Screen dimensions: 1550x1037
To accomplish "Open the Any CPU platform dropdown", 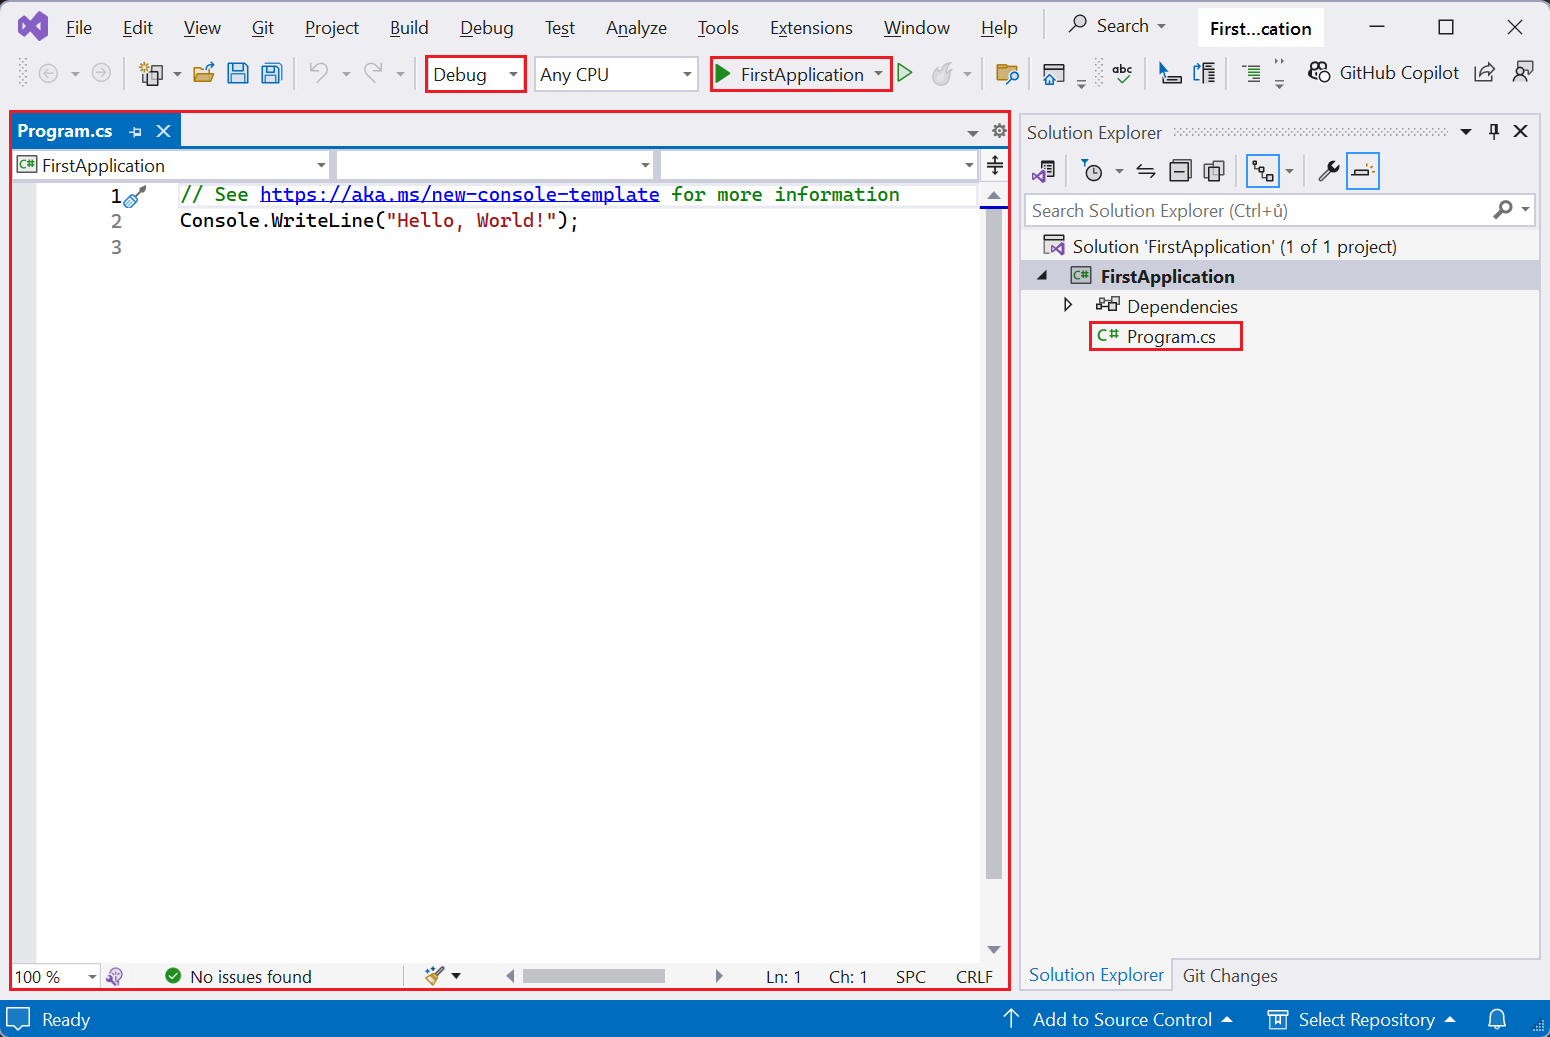I will (686, 73).
